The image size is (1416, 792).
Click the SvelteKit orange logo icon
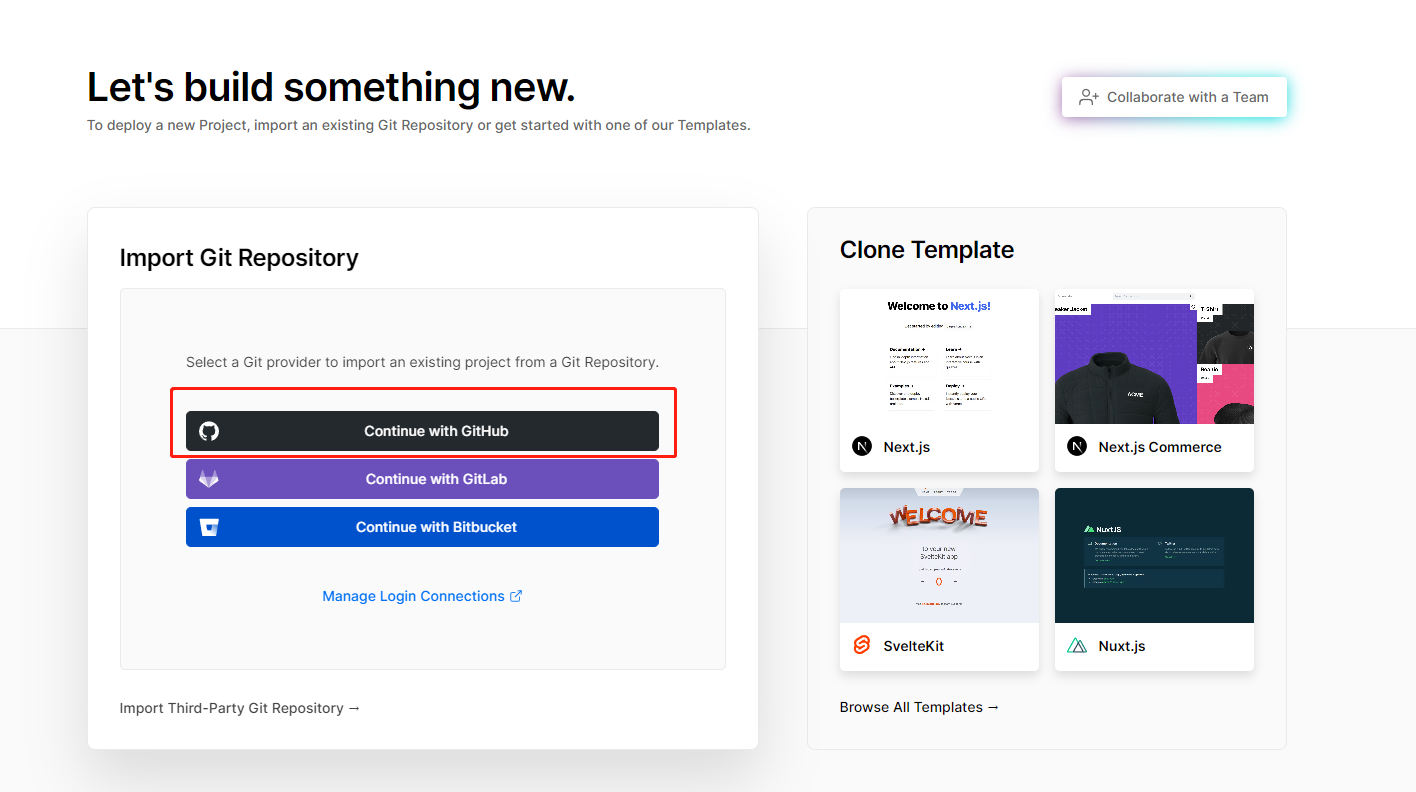click(862, 646)
